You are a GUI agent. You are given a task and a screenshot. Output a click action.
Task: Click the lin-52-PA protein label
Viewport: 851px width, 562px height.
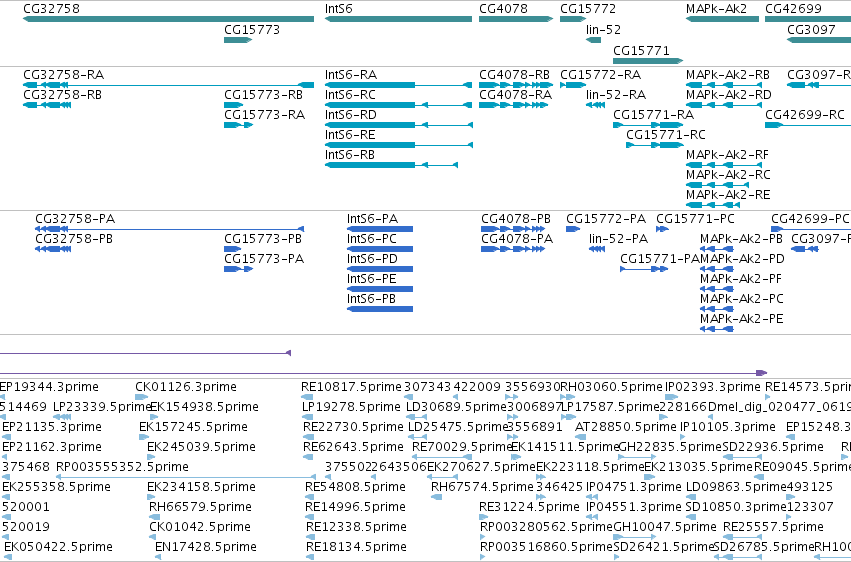point(618,239)
